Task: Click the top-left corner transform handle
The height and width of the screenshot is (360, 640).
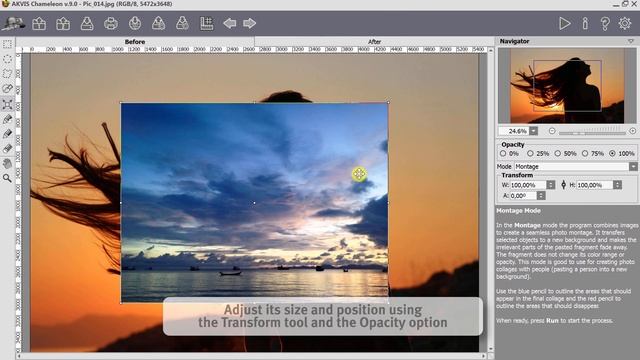Action: click(x=121, y=103)
